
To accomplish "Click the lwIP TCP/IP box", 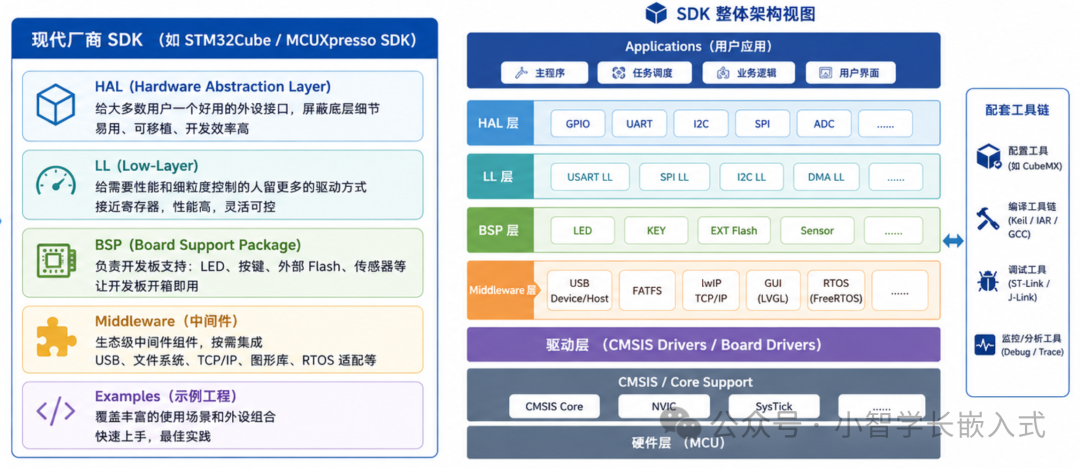I will (710, 290).
